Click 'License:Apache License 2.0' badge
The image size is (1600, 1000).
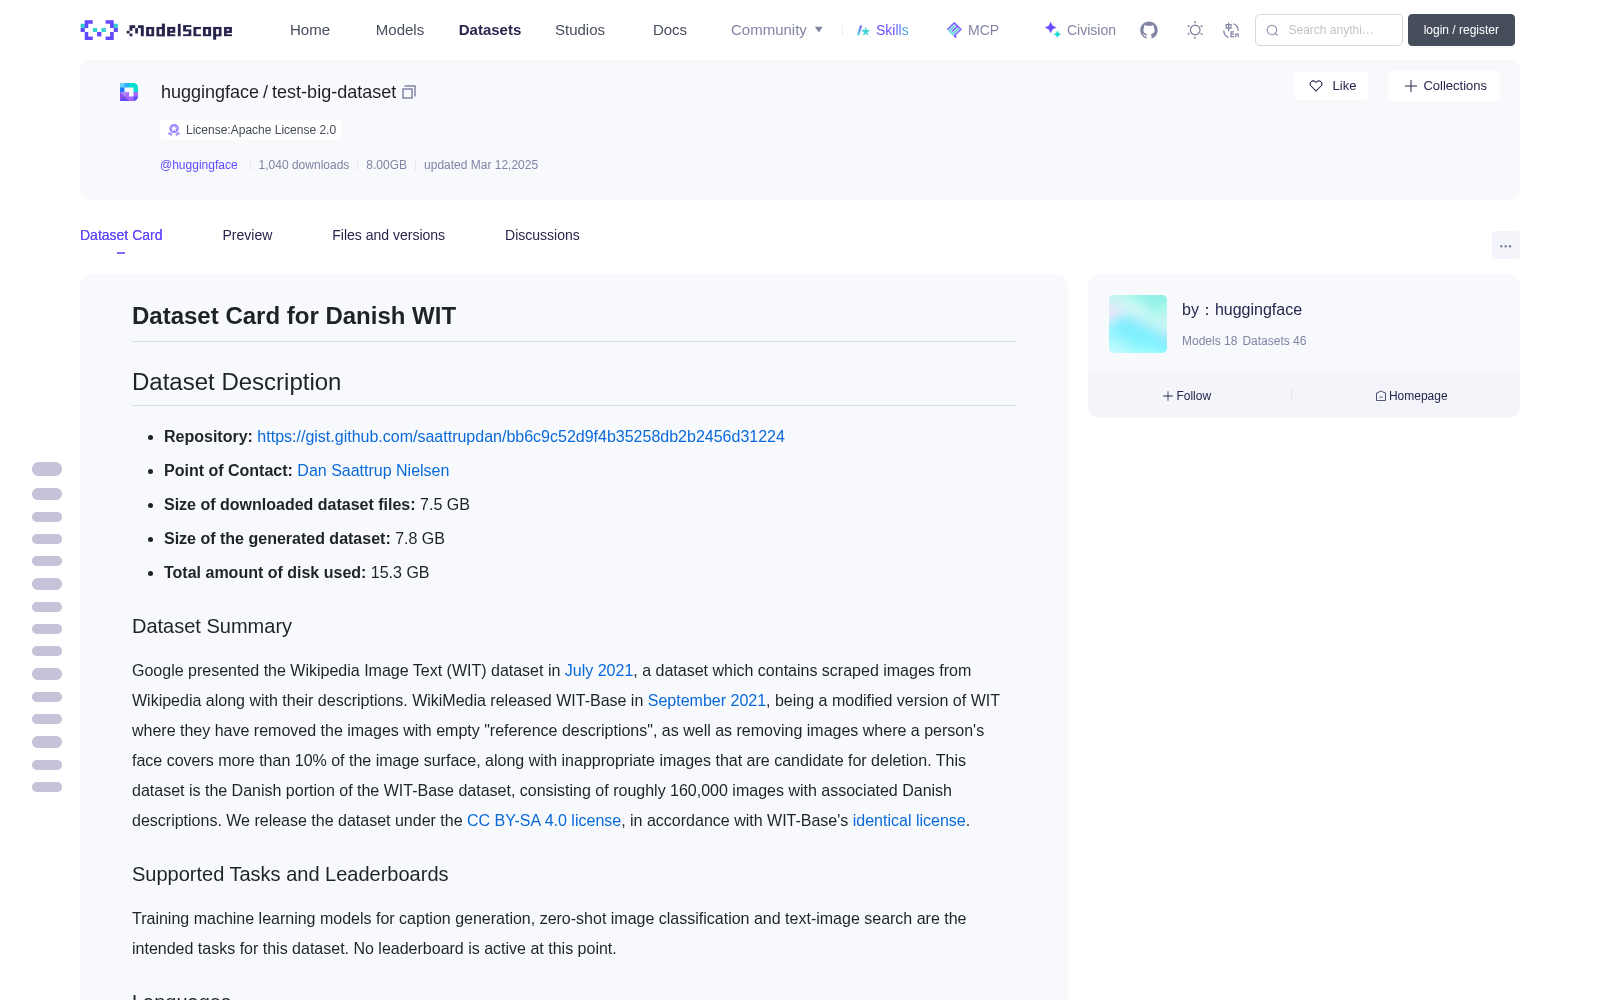[251, 130]
